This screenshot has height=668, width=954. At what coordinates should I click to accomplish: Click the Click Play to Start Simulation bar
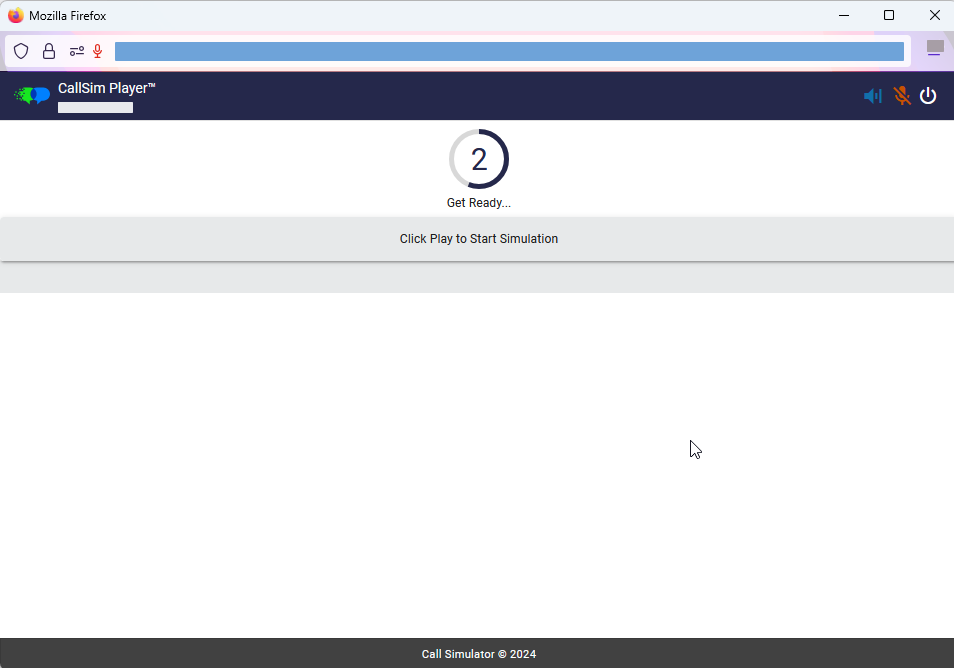(x=478, y=239)
